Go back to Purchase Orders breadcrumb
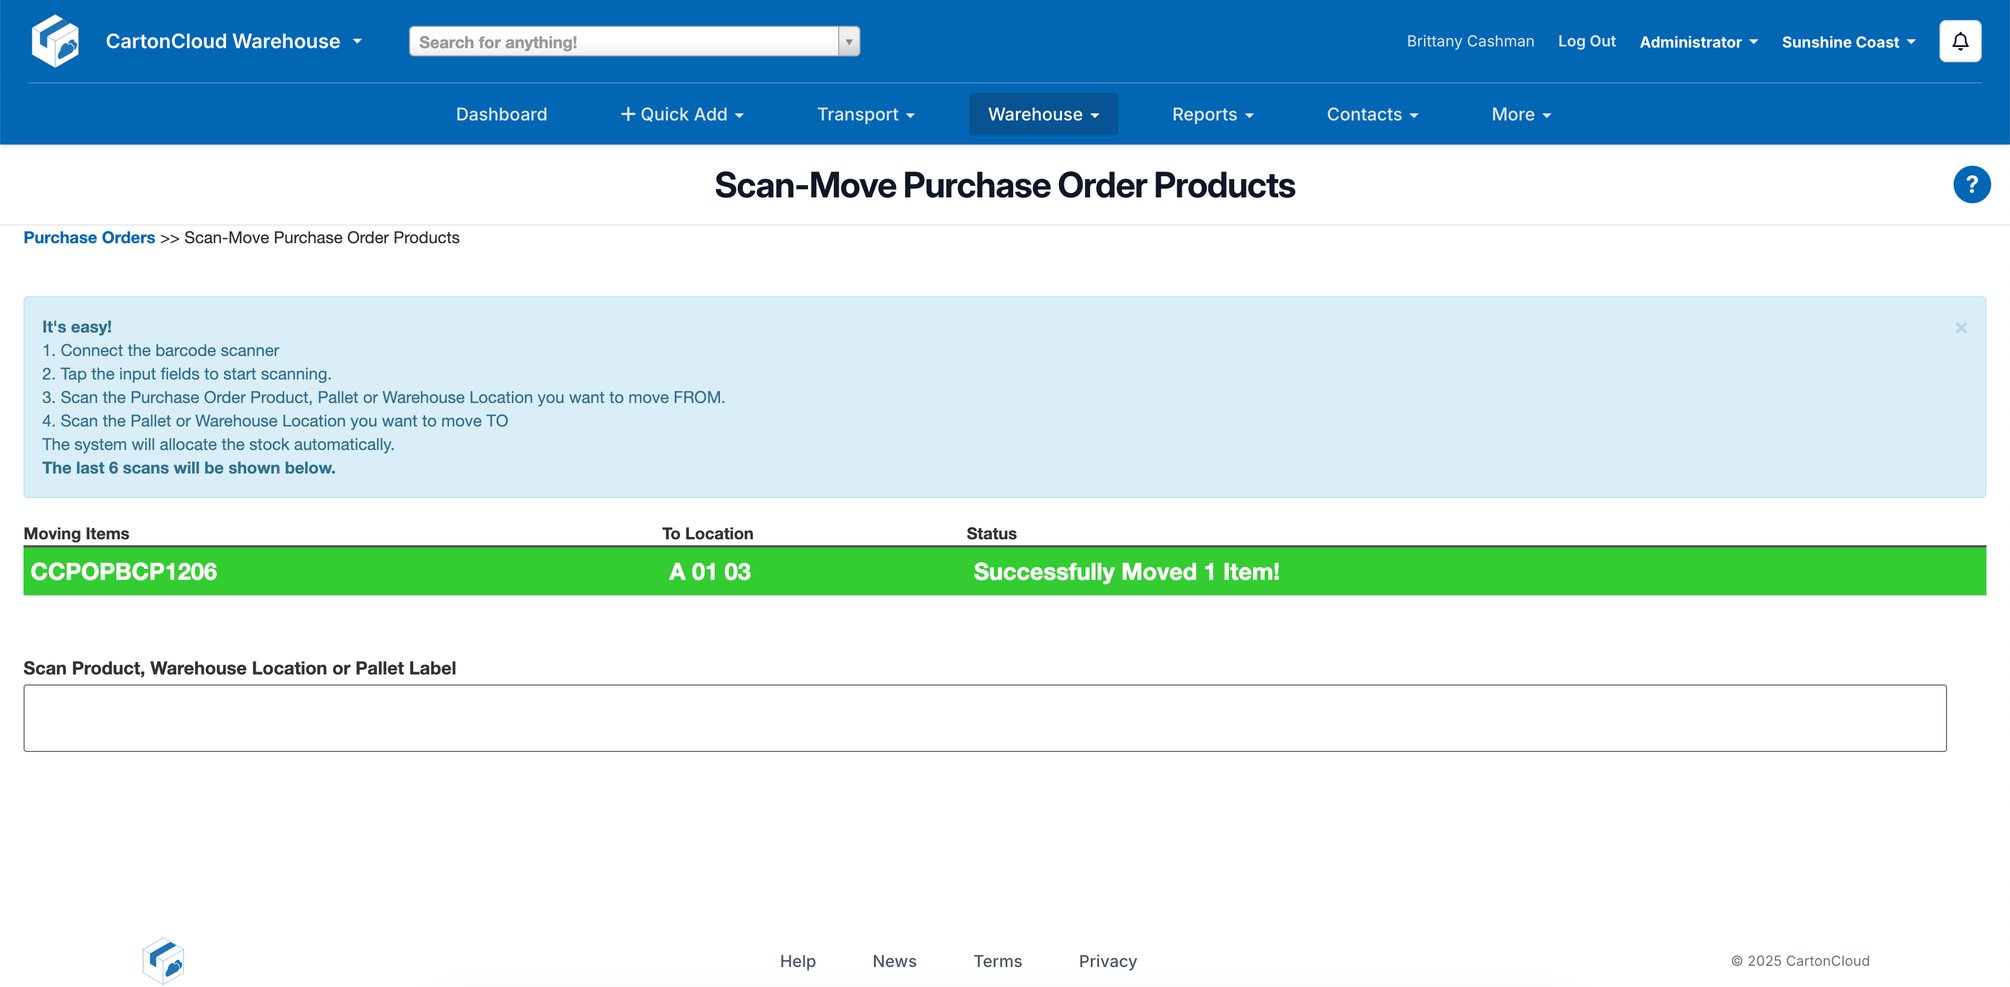 (89, 237)
